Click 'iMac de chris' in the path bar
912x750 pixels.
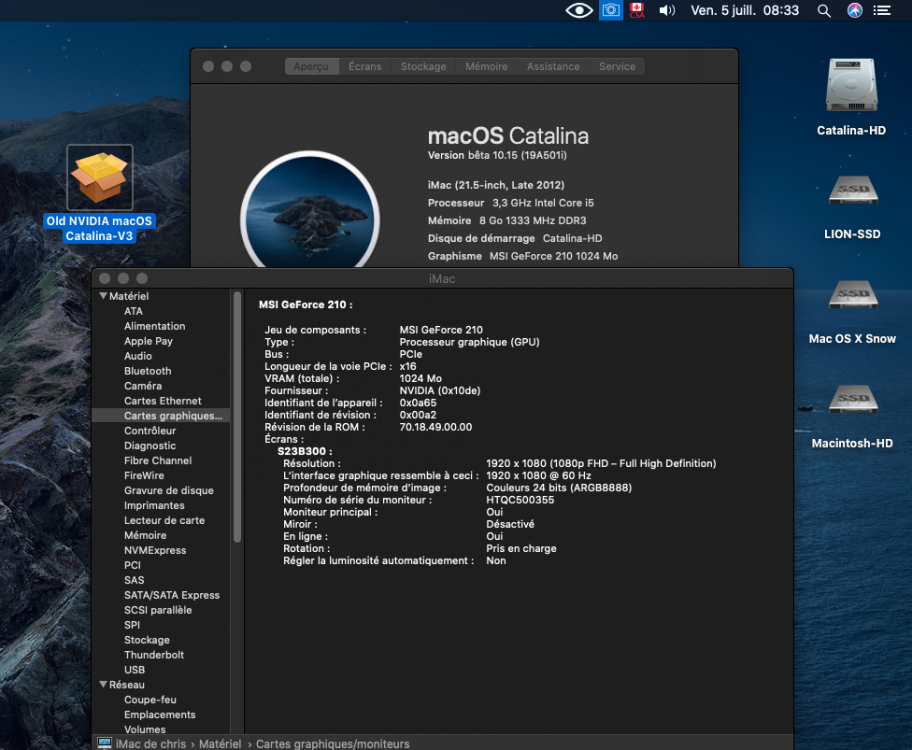click(x=151, y=744)
